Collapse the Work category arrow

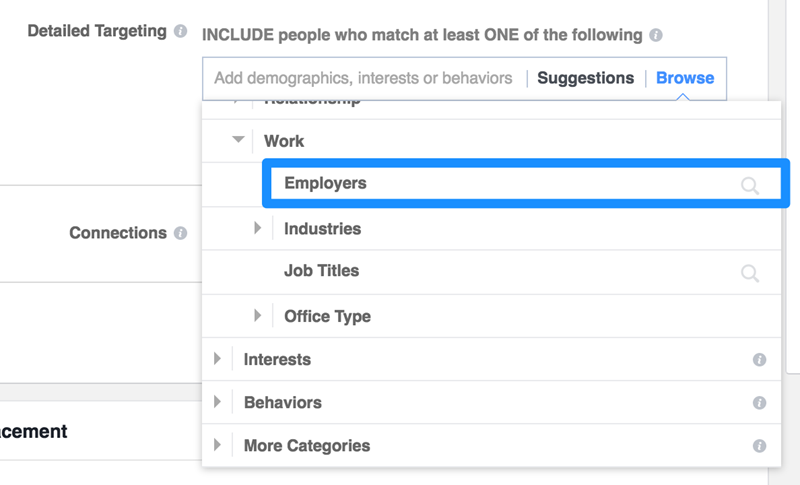click(x=238, y=139)
